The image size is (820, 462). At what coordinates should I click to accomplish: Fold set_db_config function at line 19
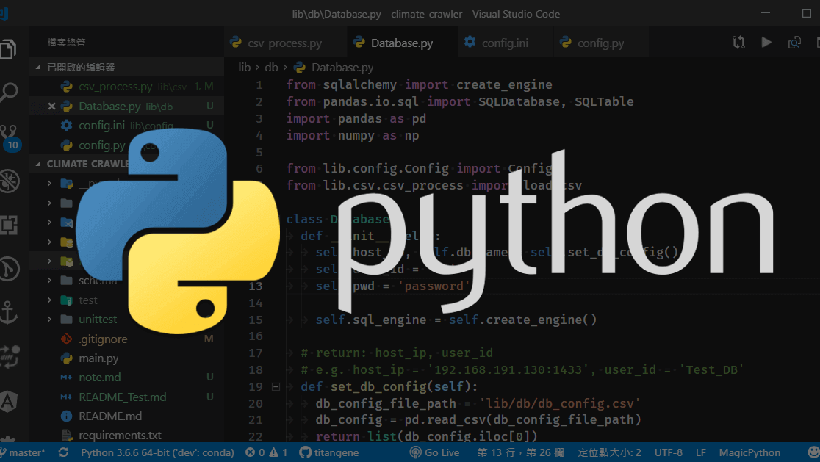tap(276, 387)
